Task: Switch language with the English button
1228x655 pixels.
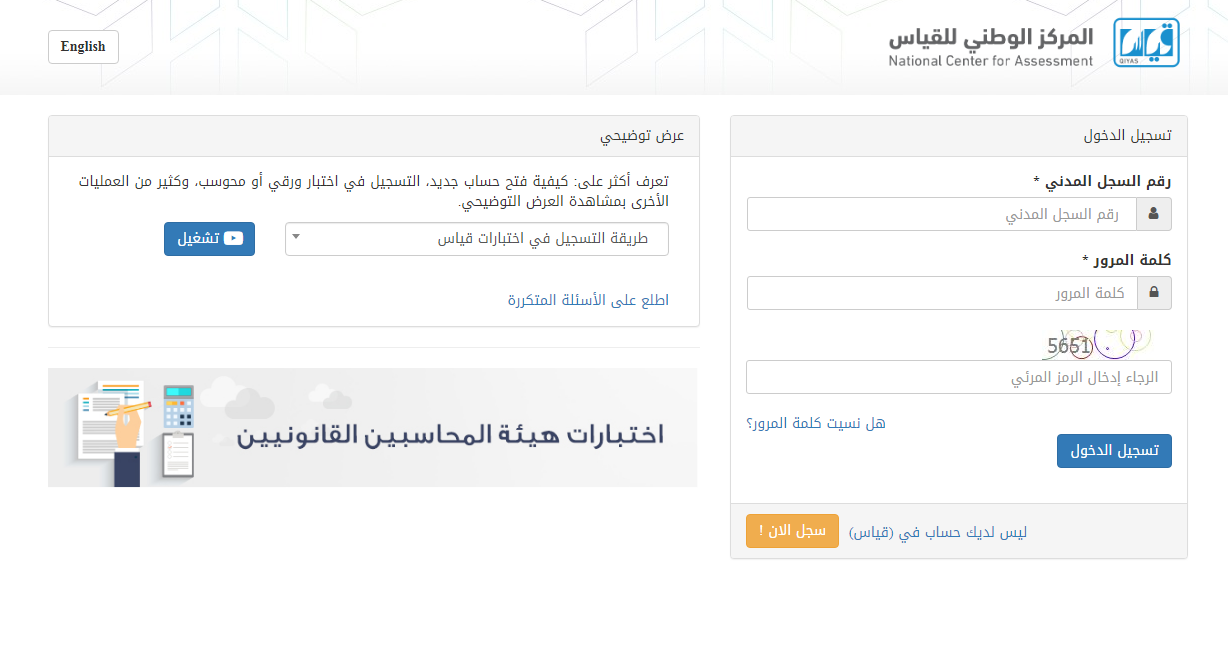Action: tap(83, 47)
